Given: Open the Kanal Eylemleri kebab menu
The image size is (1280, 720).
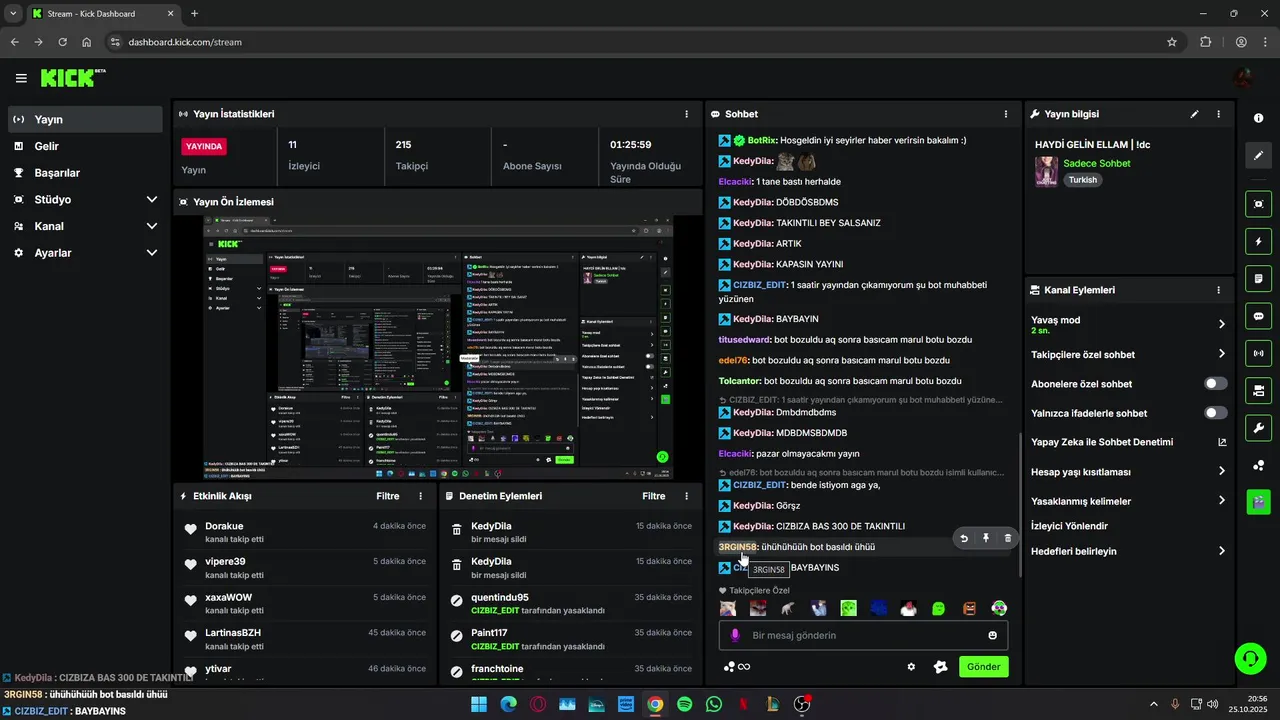Looking at the screenshot, I should click(1218, 290).
